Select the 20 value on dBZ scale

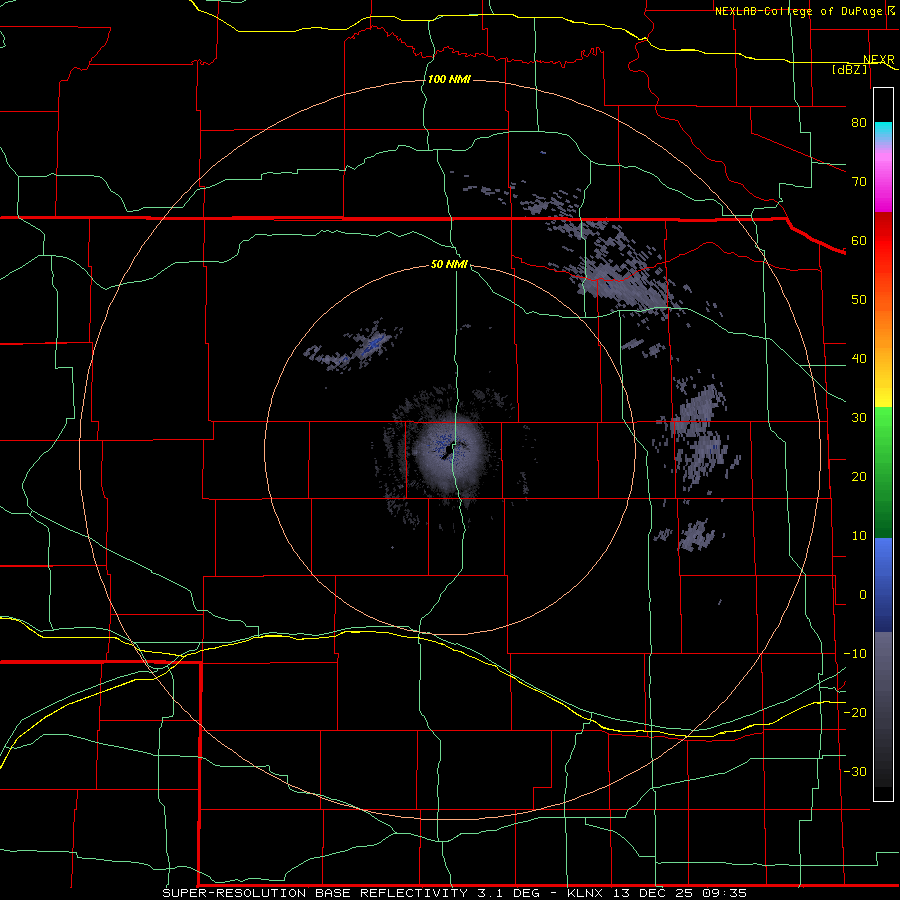(859, 476)
